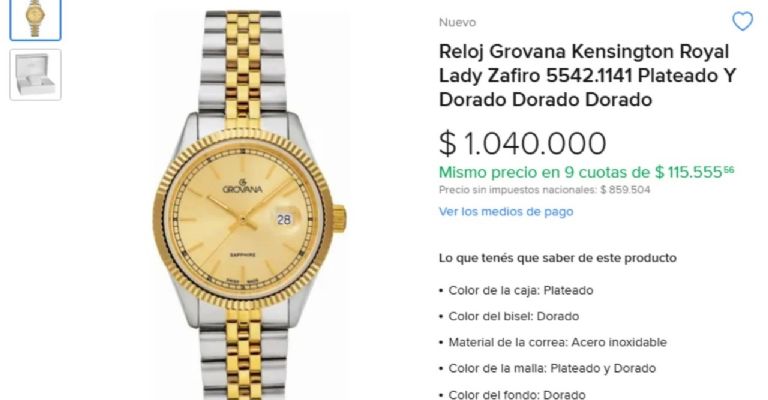
Task: Click the gold crown of the watch
Action: (339, 219)
